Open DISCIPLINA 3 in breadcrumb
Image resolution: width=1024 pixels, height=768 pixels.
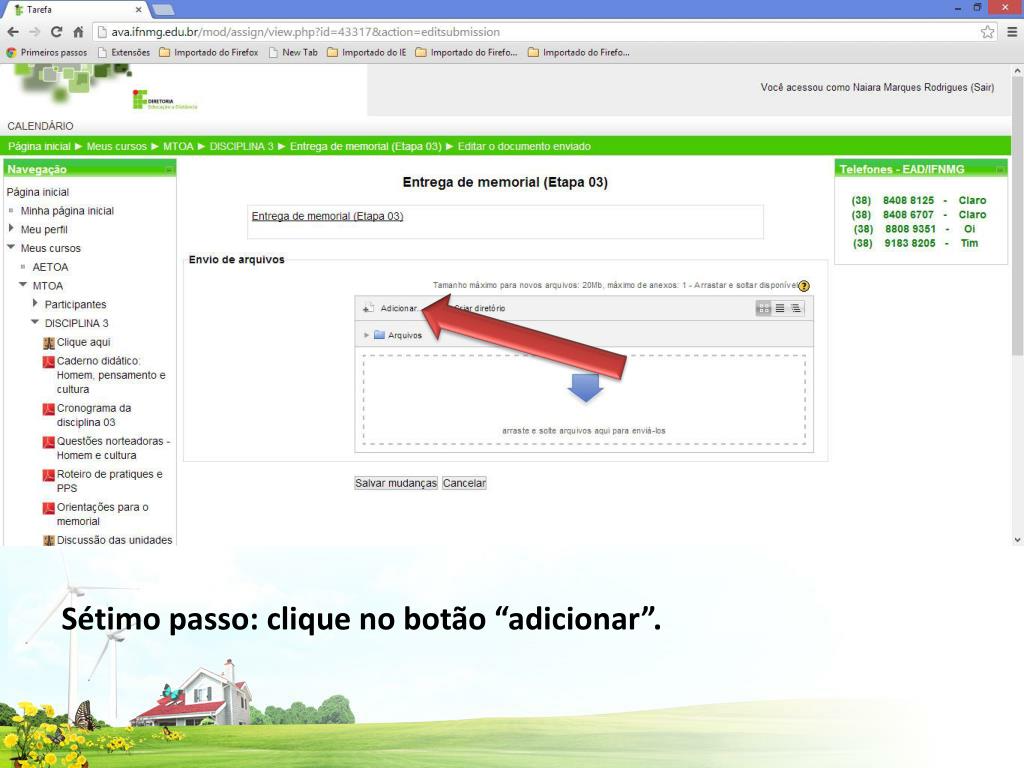(242, 146)
